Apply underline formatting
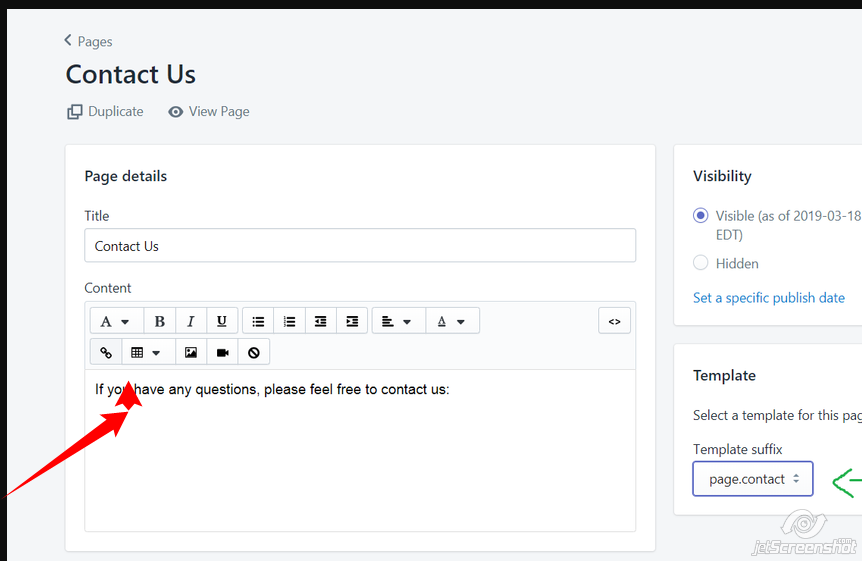862x561 pixels. coord(221,321)
